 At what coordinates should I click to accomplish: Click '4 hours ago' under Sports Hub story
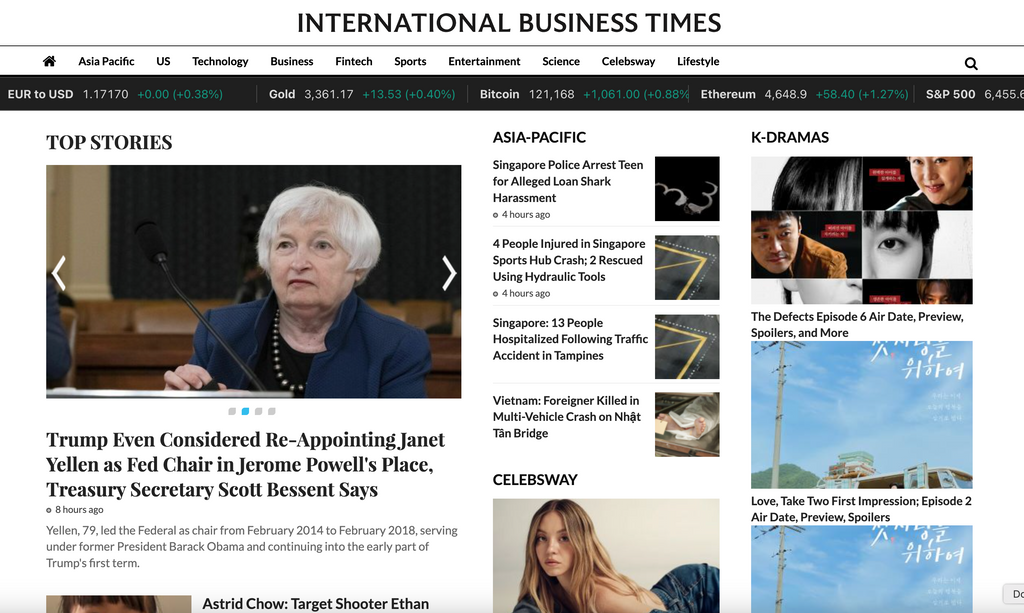[526, 294]
